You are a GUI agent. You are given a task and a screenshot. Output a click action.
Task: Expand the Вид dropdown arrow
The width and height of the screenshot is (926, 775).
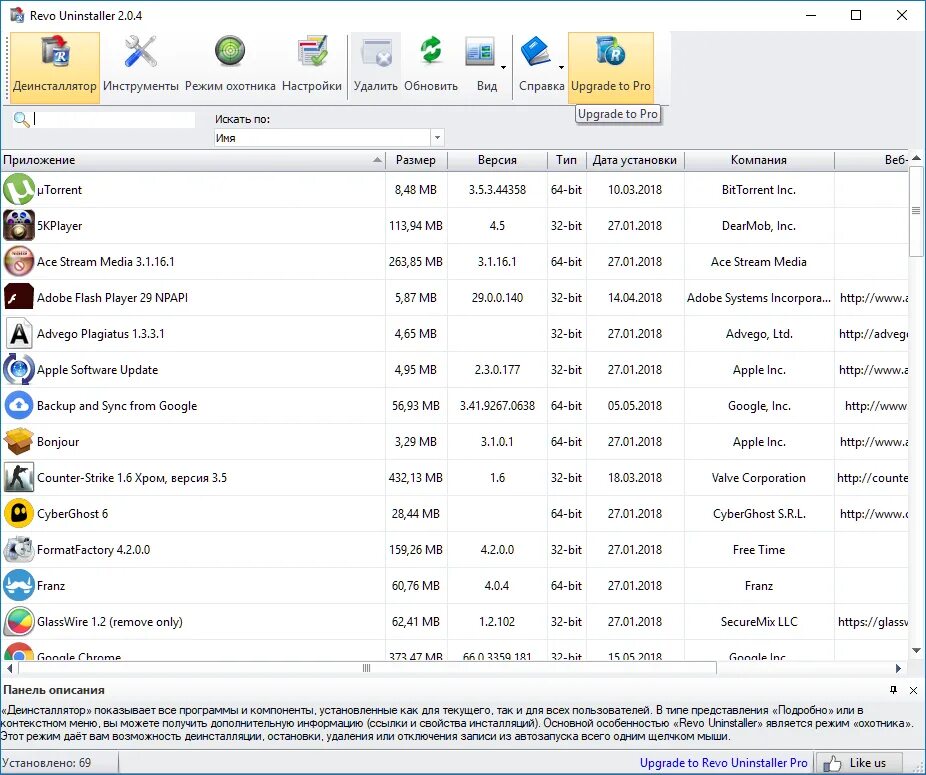point(503,67)
